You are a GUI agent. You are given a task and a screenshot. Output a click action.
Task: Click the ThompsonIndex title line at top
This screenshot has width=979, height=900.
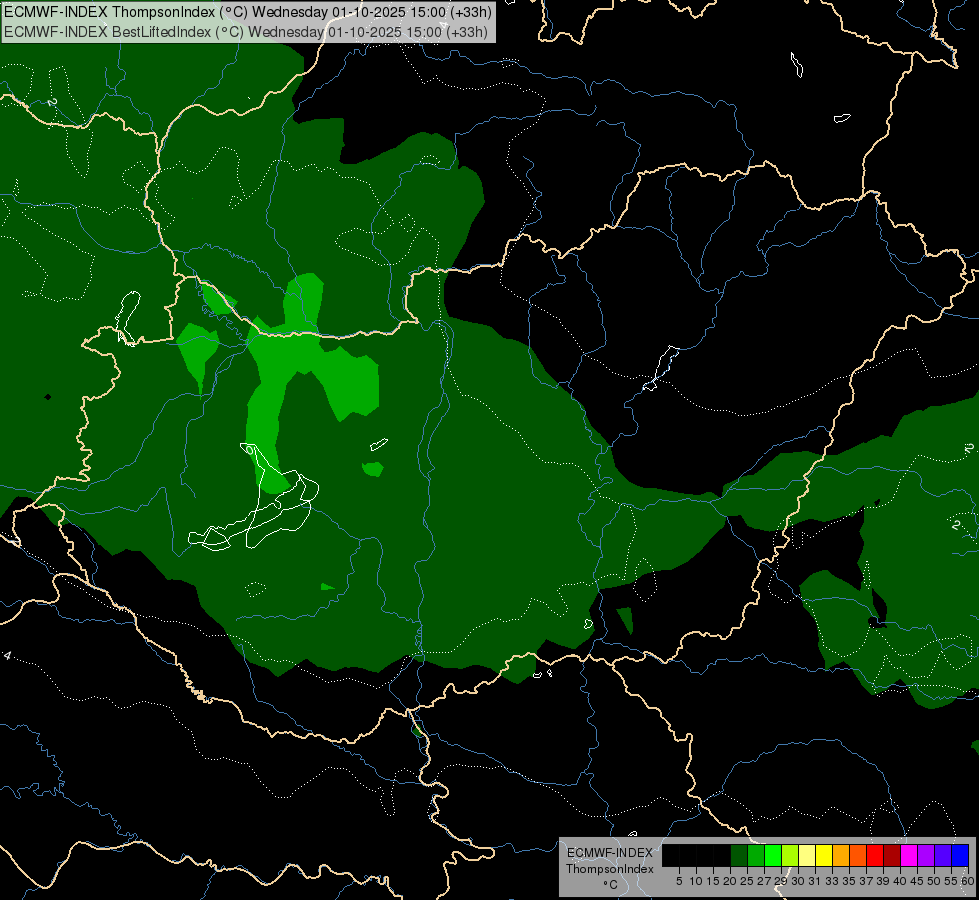point(248,12)
